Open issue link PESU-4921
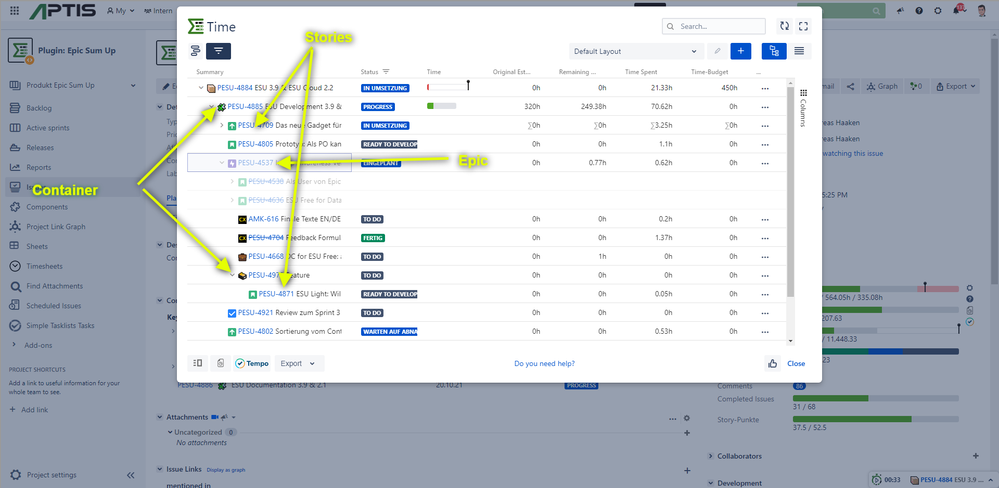The height and width of the screenshot is (488, 999). (x=255, y=313)
